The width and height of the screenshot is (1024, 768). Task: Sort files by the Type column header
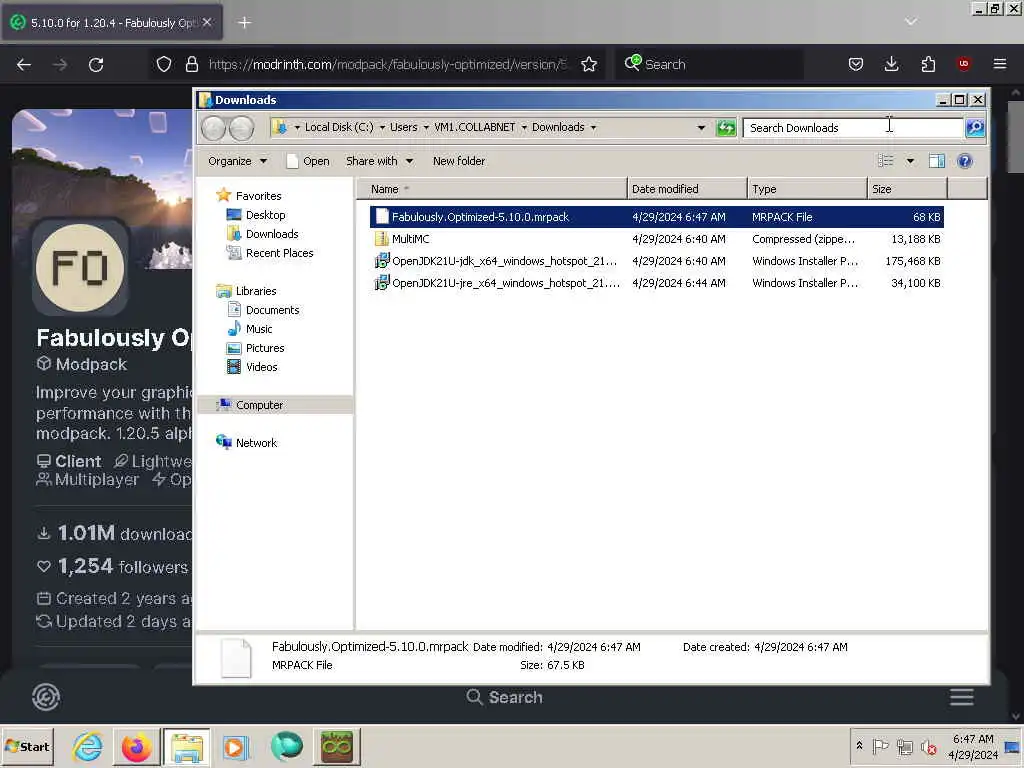point(807,189)
